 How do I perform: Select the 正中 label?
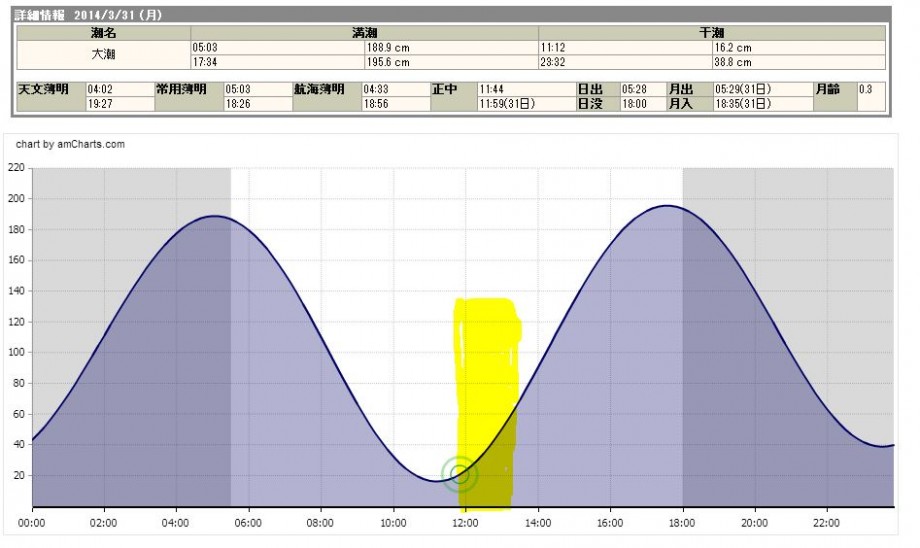tap(445, 89)
